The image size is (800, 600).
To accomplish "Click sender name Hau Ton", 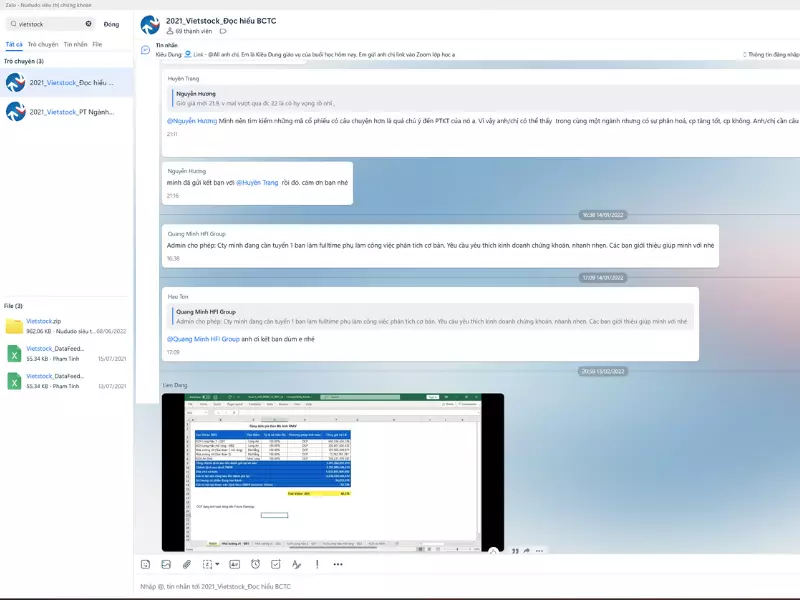I will (x=178, y=296).
